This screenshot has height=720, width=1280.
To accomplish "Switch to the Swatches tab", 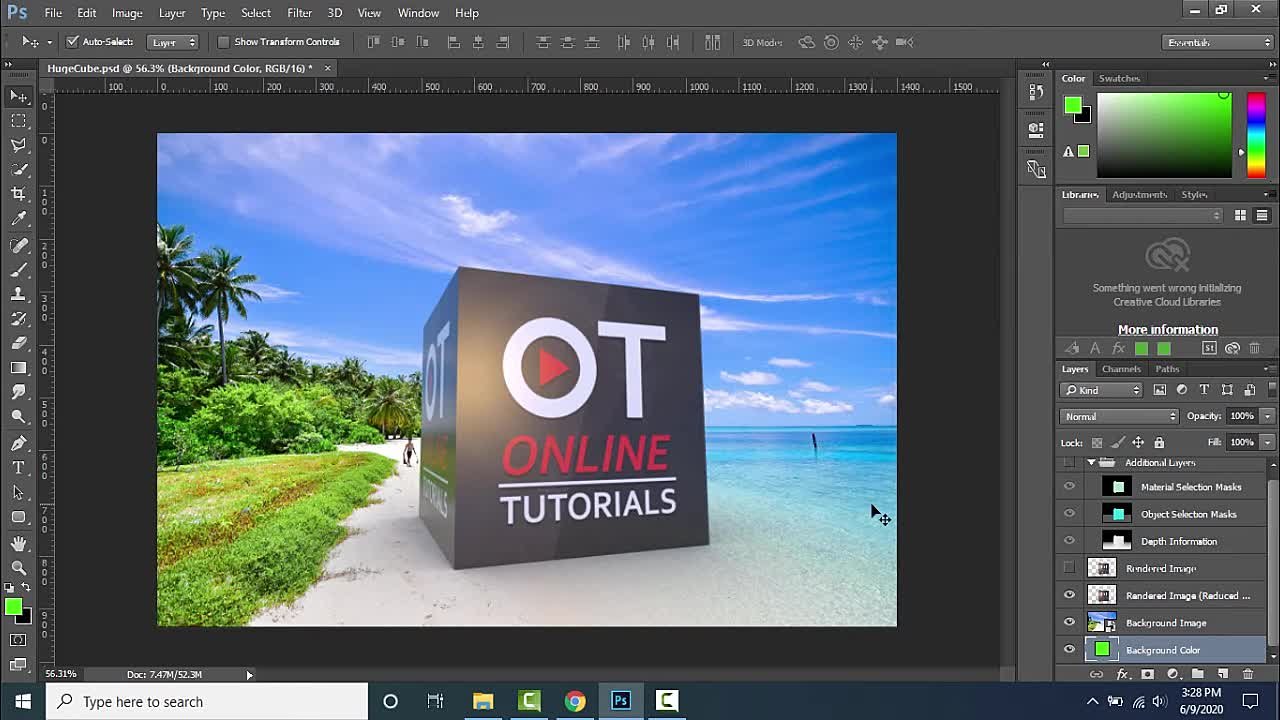I will pyautogui.click(x=1119, y=78).
